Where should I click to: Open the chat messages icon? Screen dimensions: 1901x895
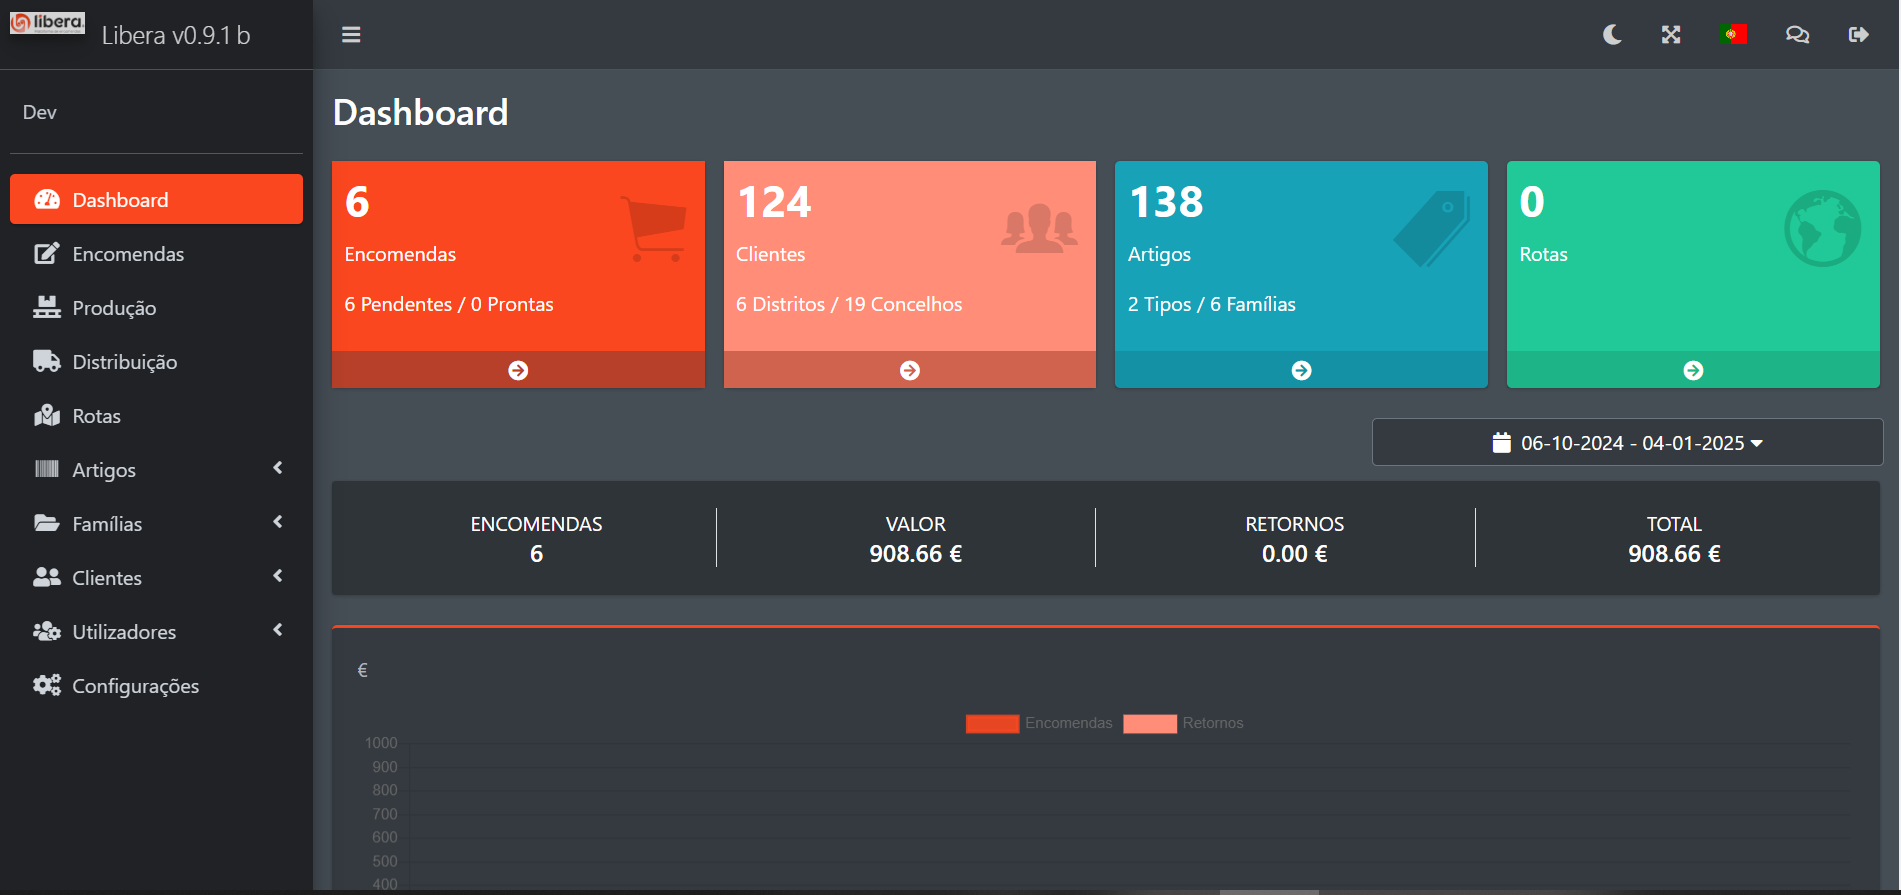coord(1797,35)
